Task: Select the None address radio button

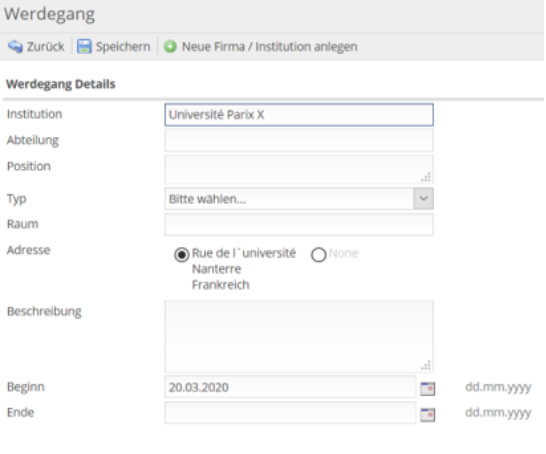Action: pos(318,255)
